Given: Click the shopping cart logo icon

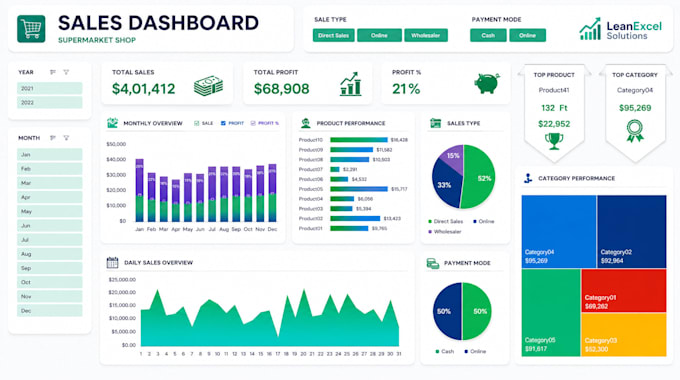Looking at the screenshot, I should click(x=31, y=29).
